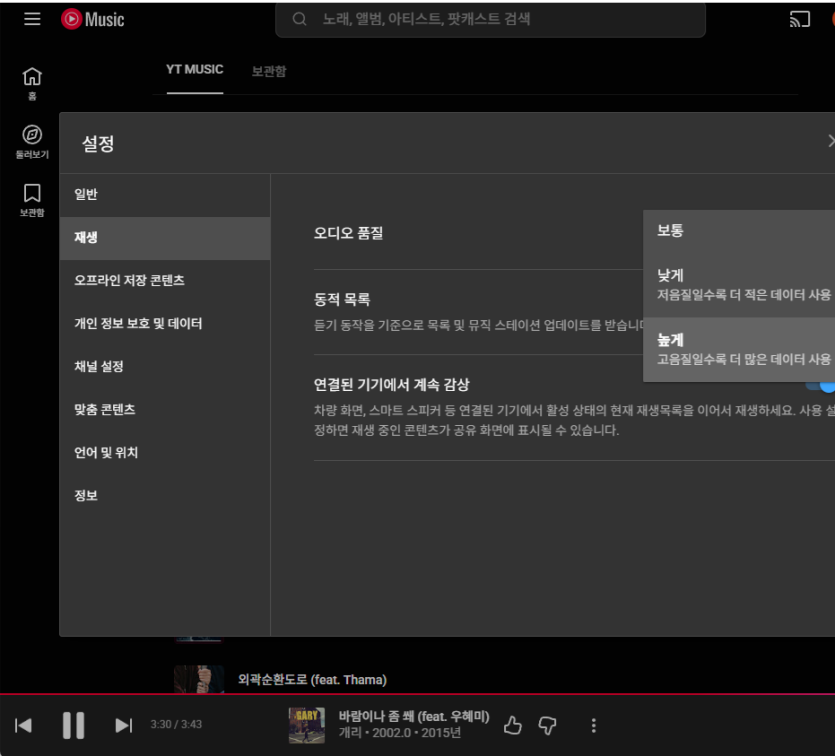Open 오프라인 저장 콘텐츠 settings

point(165,281)
